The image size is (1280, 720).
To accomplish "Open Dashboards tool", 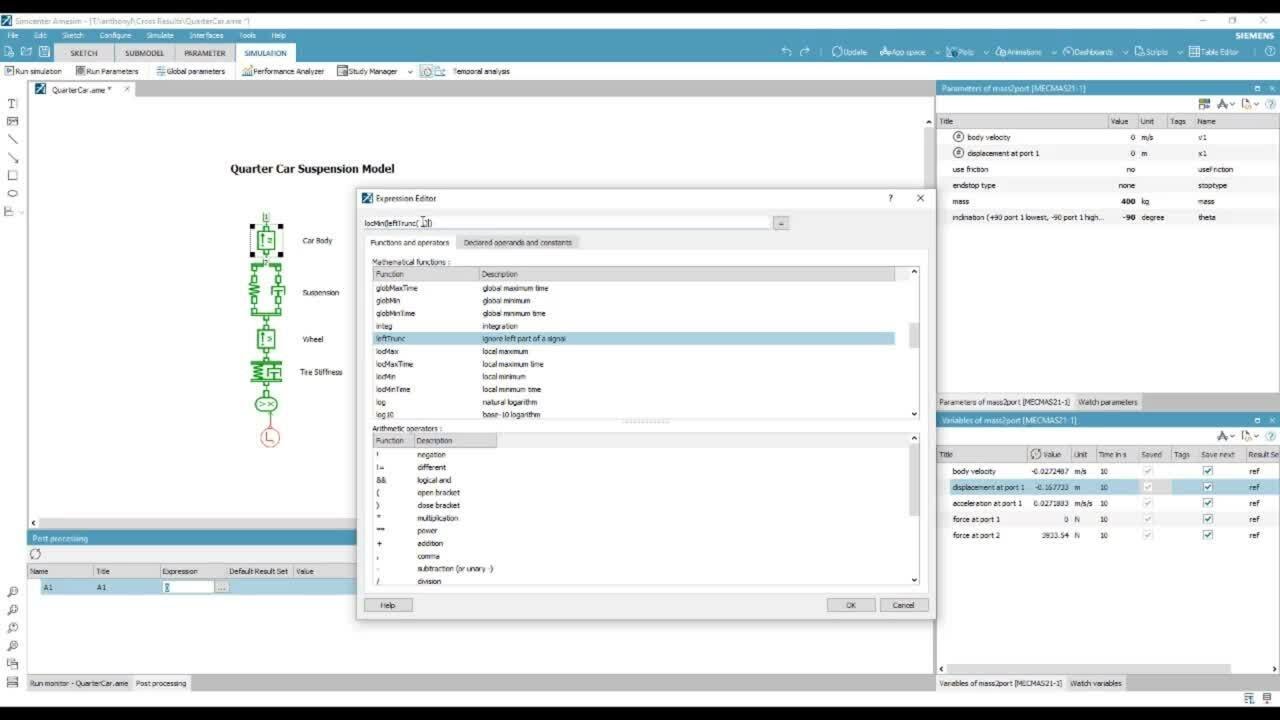I will click(1087, 52).
